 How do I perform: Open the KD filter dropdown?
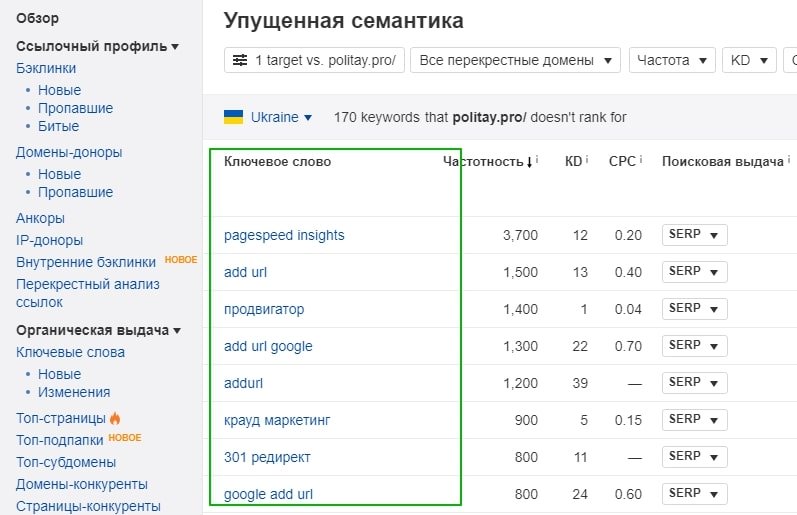(749, 60)
